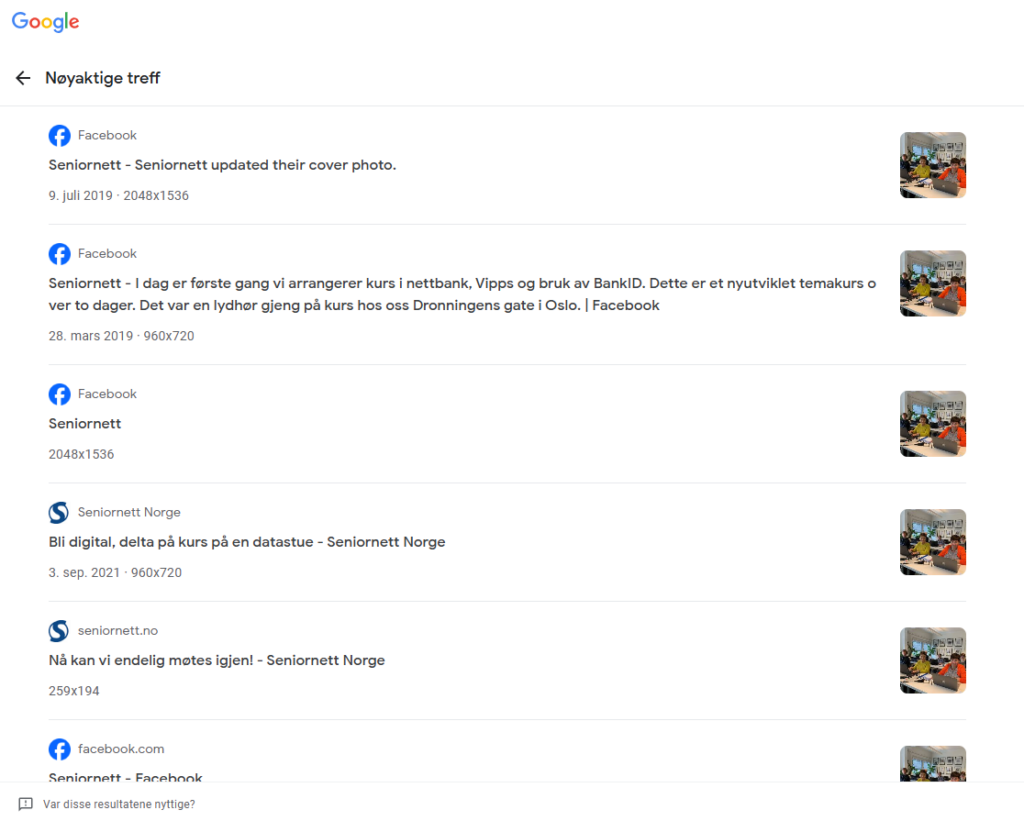Open 'Seniornett updated their cover photo' result

[222, 165]
